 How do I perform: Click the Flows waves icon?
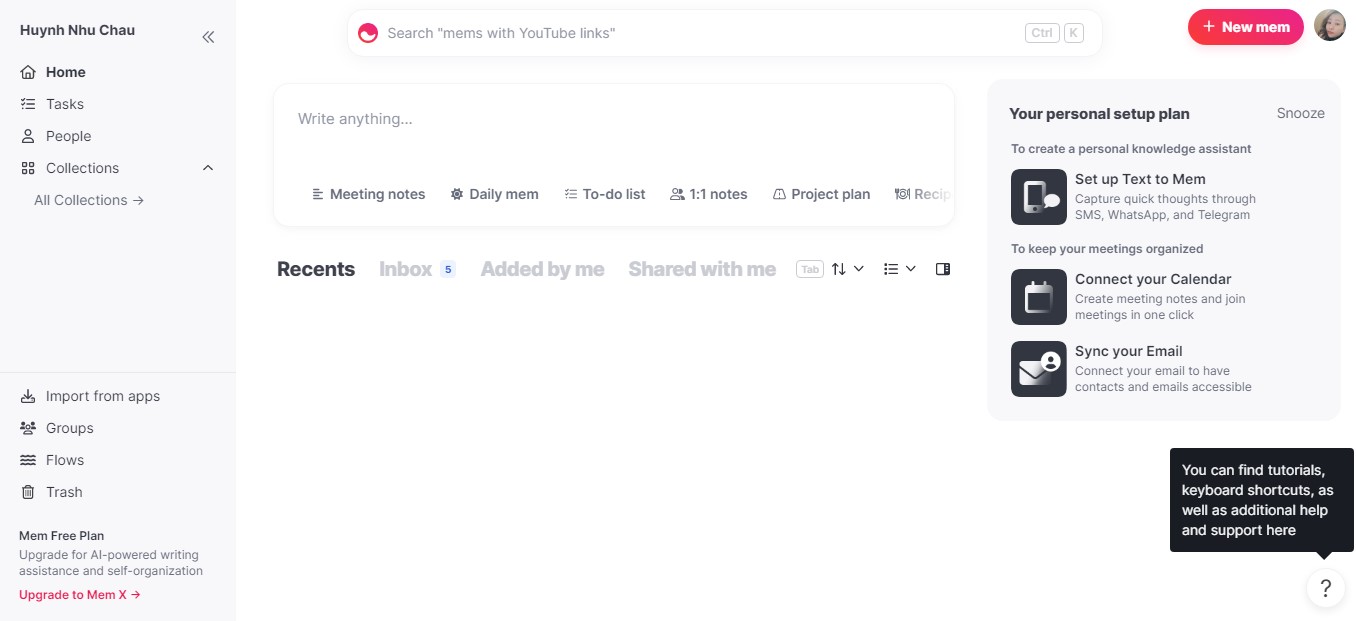(28, 460)
